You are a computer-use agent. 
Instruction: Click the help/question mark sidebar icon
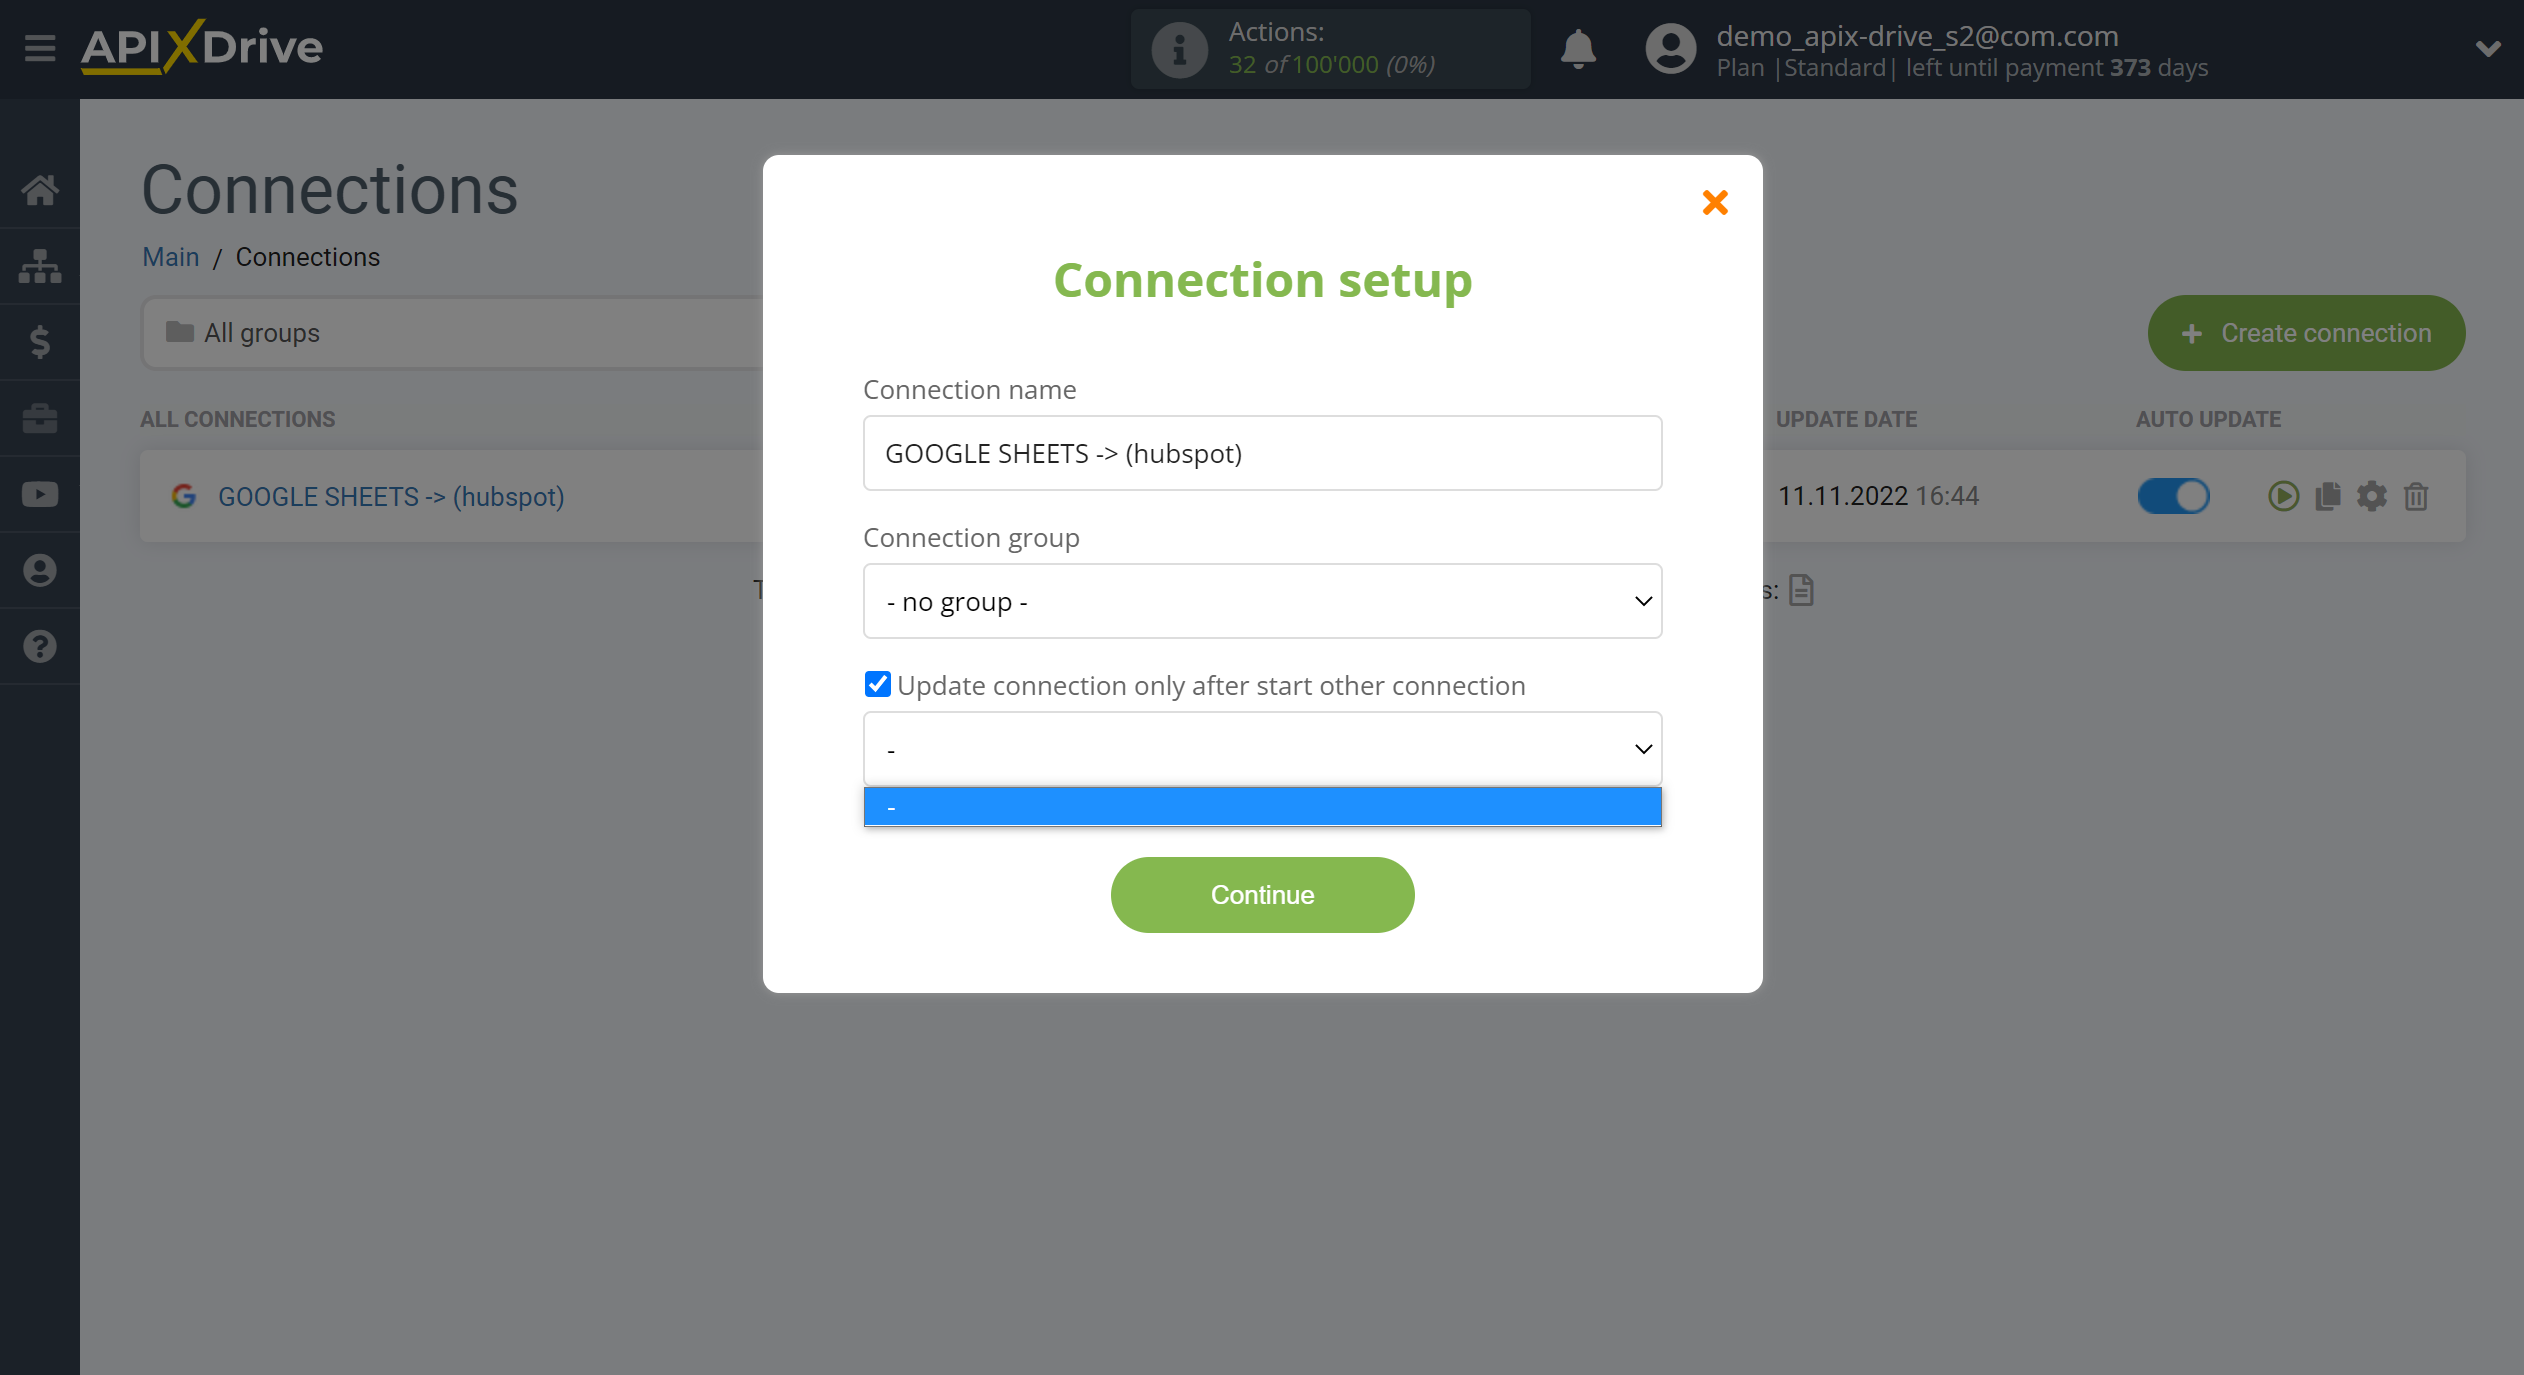point(41,647)
